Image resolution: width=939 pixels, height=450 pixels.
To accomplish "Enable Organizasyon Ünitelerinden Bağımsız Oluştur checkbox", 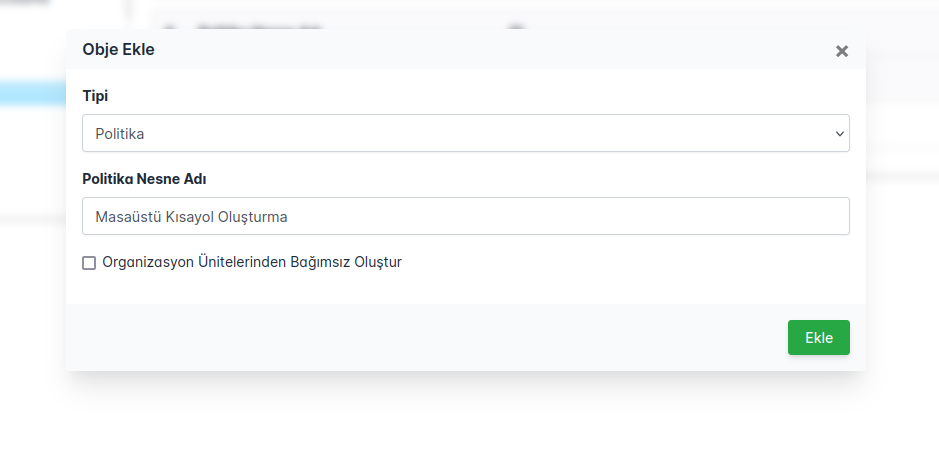I will (89, 263).
